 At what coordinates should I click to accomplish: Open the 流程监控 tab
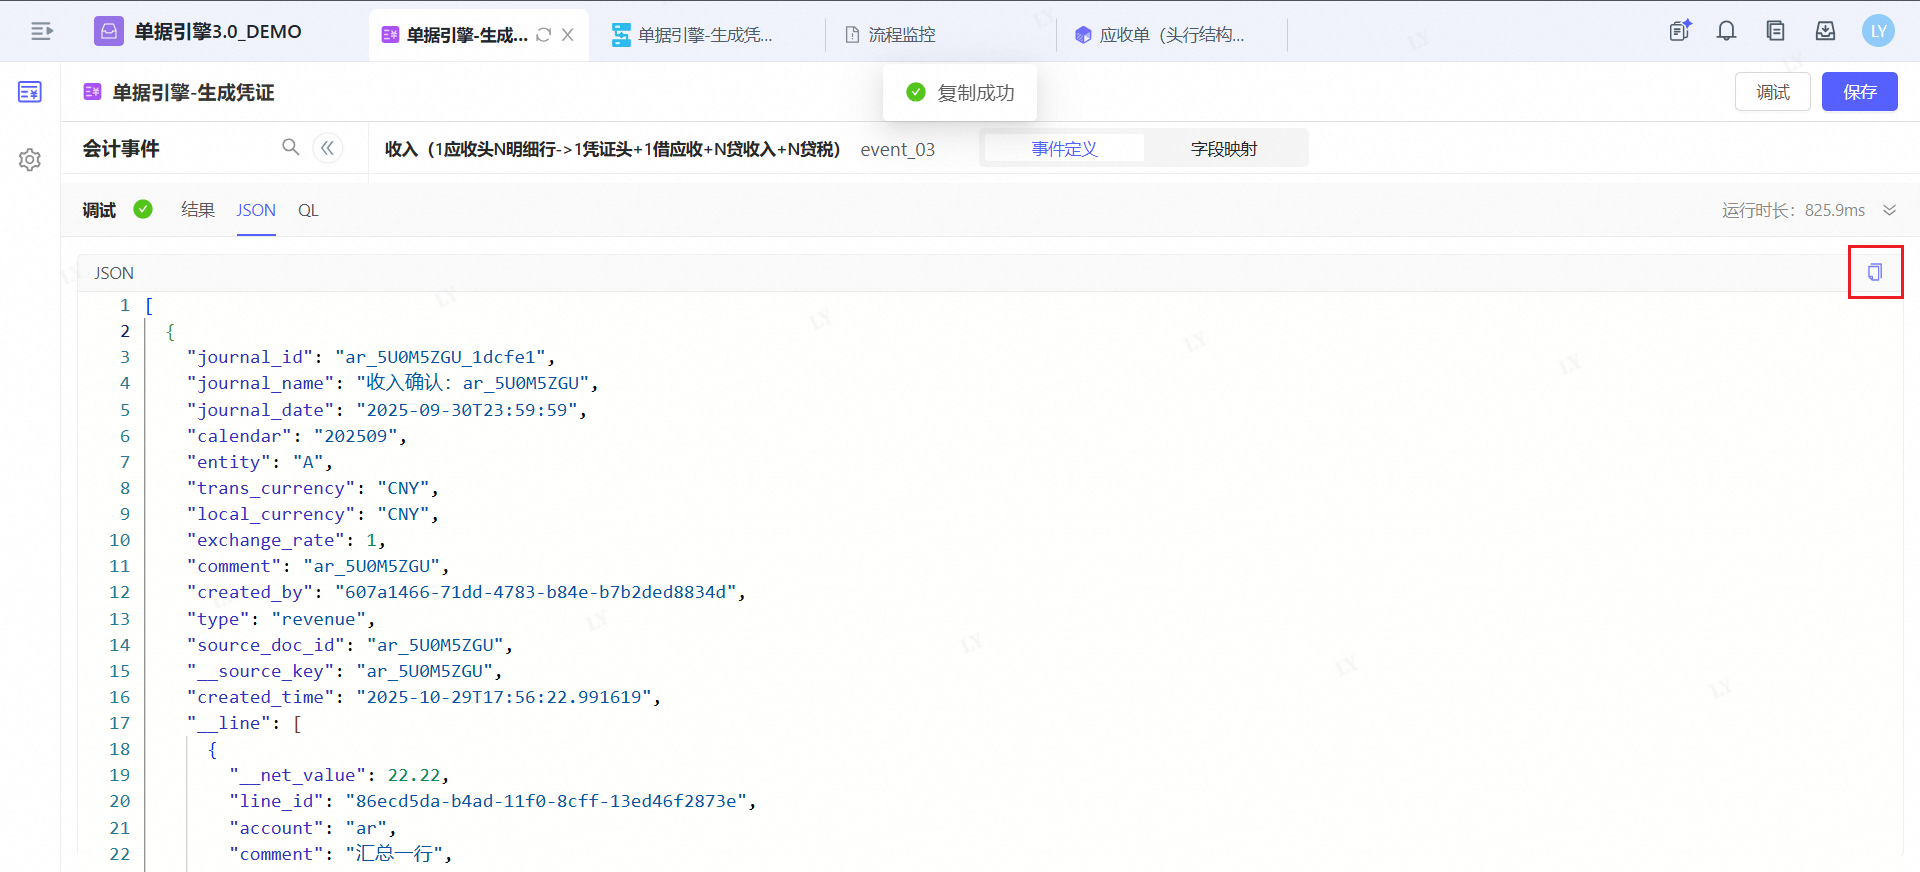(x=900, y=35)
